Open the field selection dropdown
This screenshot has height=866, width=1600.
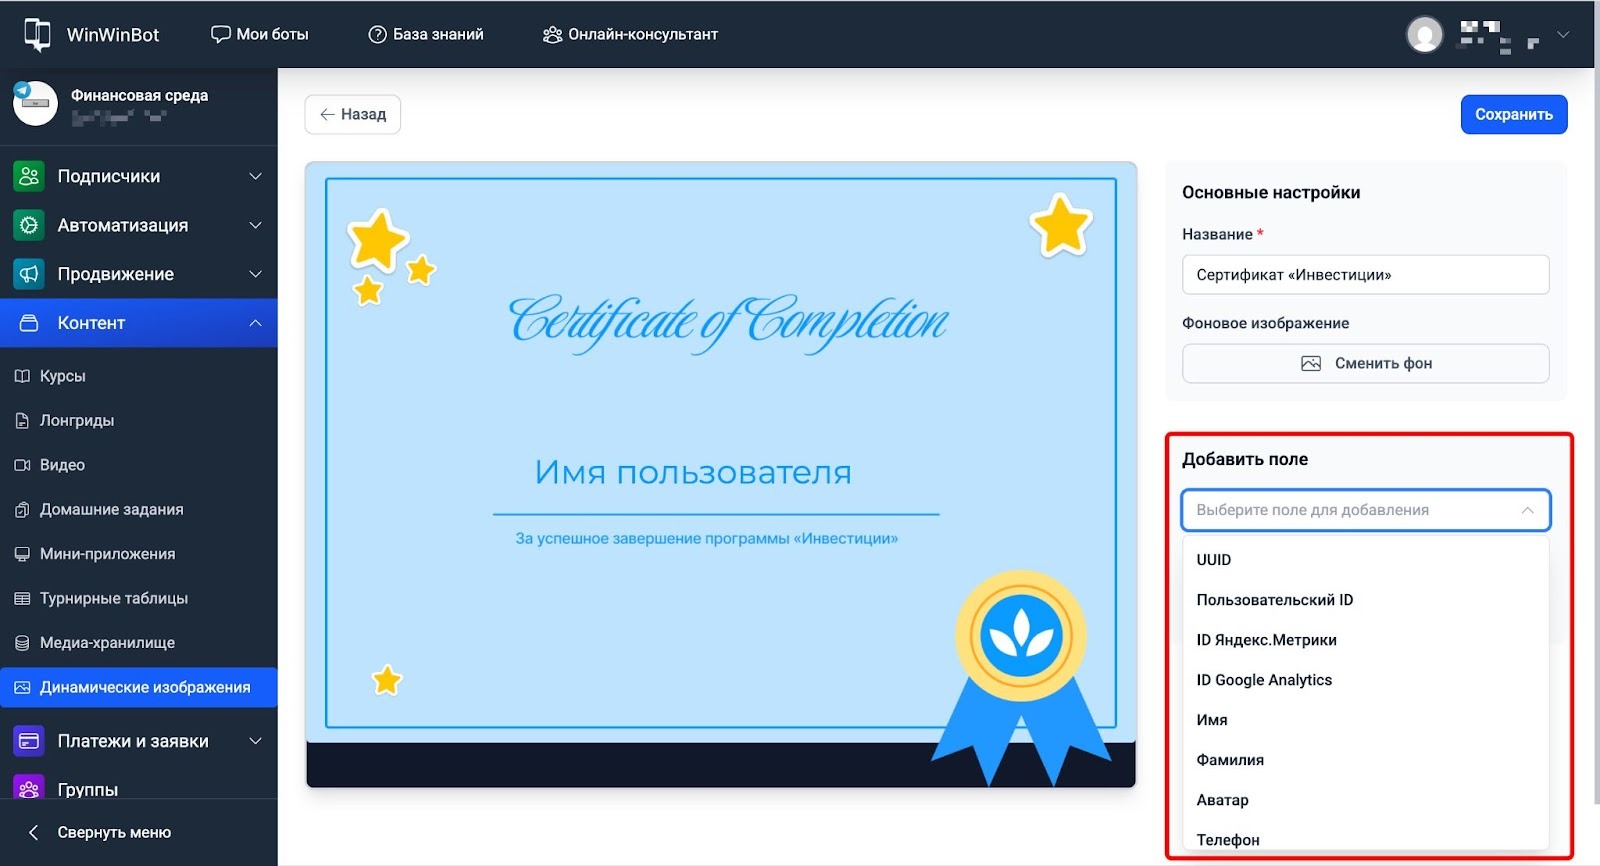click(1365, 510)
